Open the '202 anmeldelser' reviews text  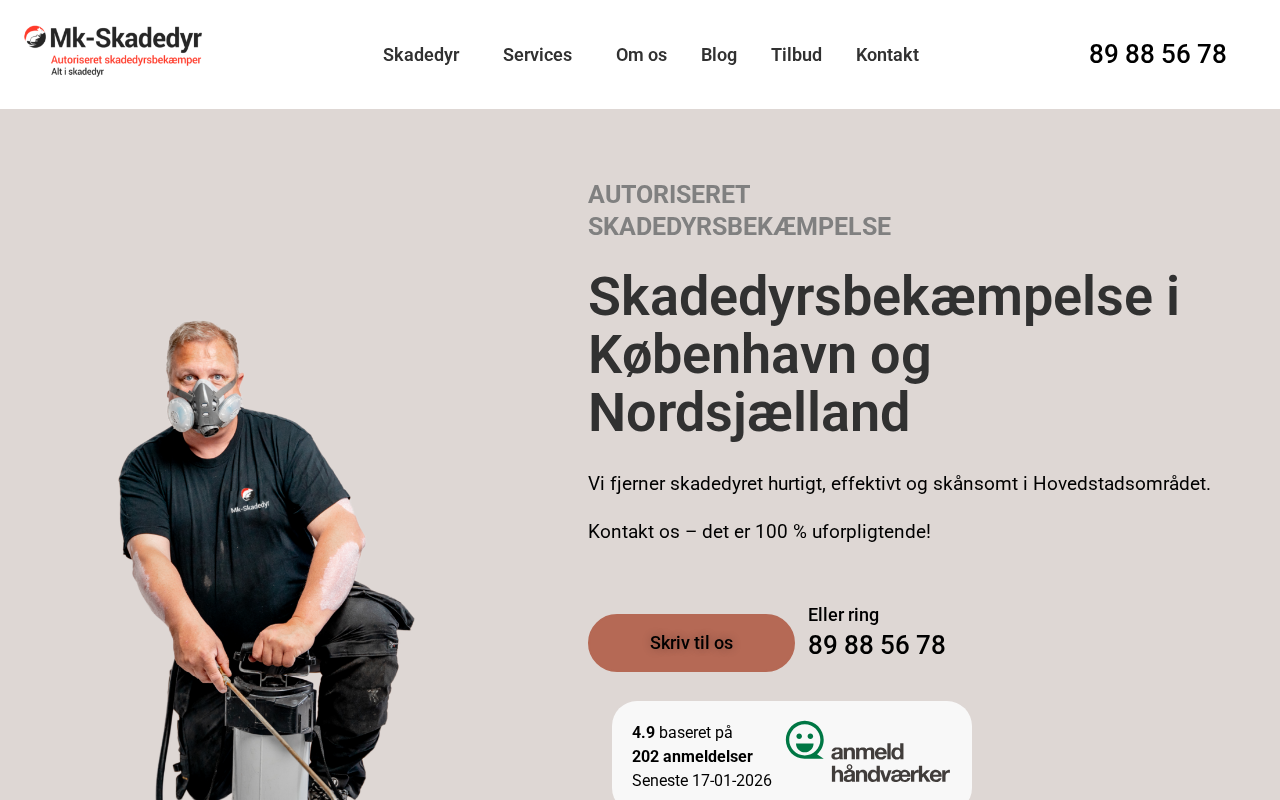[692, 756]
